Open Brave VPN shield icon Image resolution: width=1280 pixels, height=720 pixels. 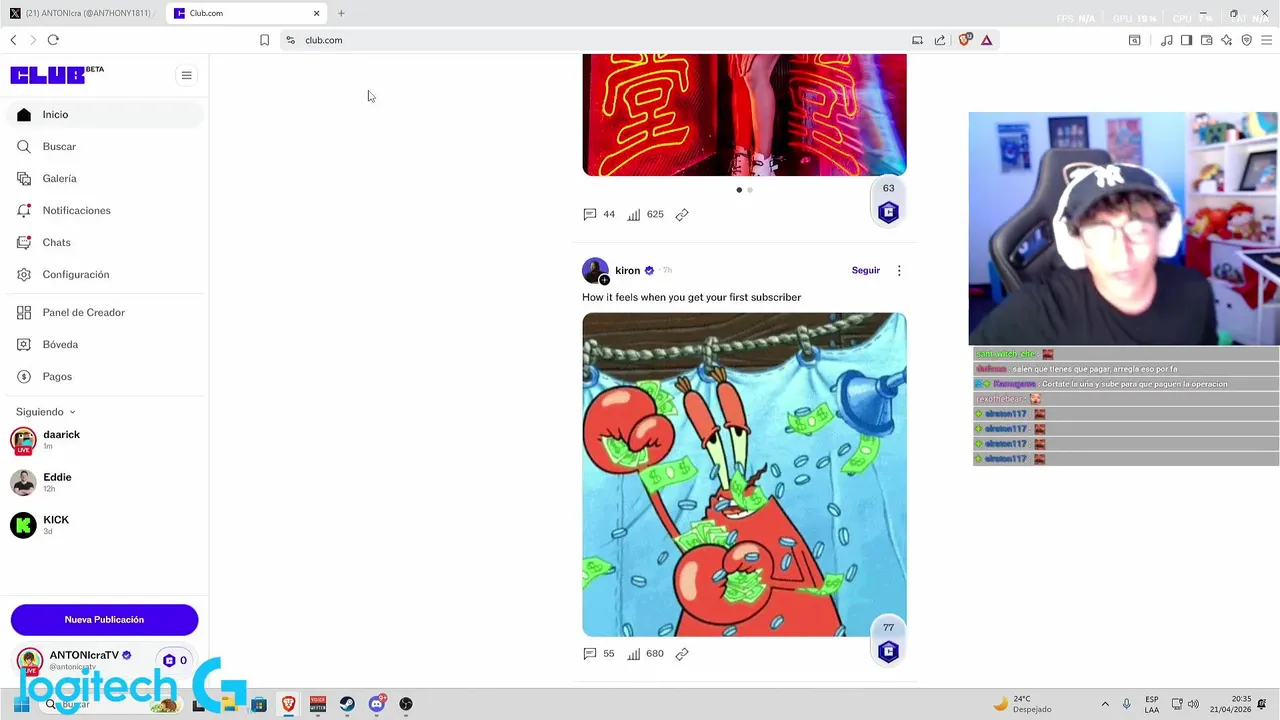tap(1247, 40)
